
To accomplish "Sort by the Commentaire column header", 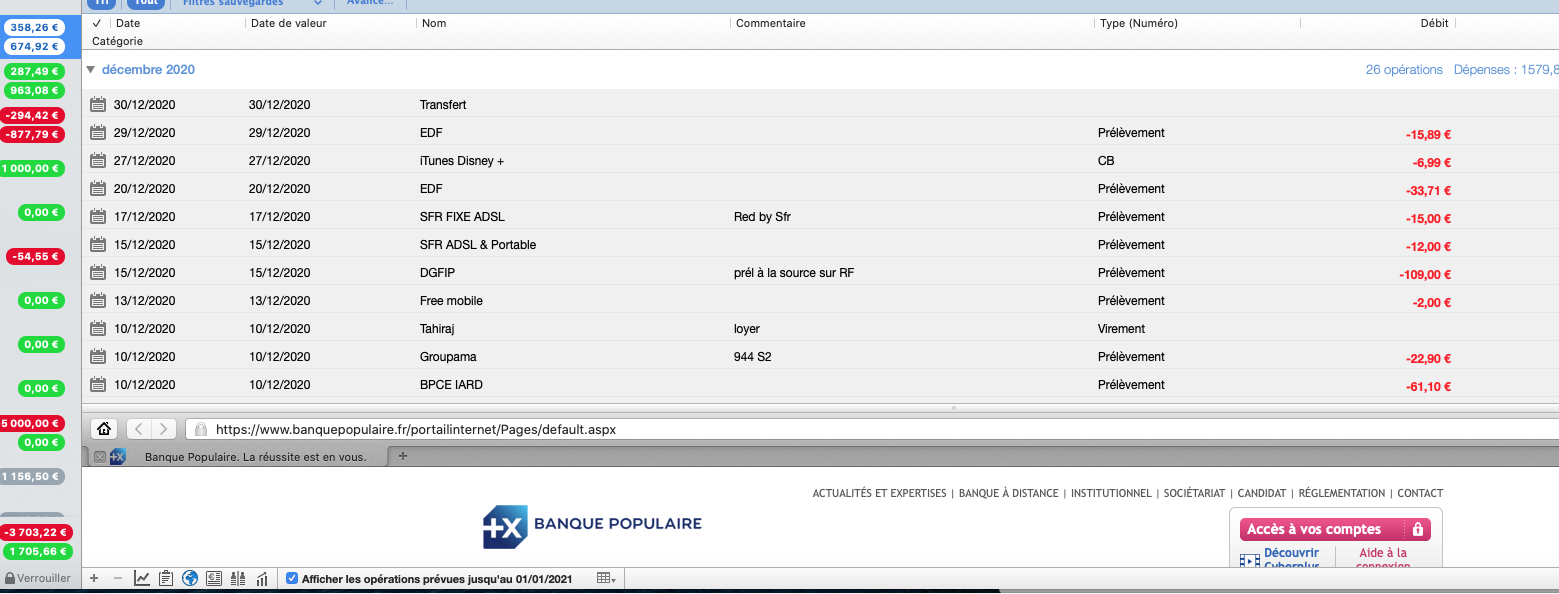I will [x=771, y=23].
